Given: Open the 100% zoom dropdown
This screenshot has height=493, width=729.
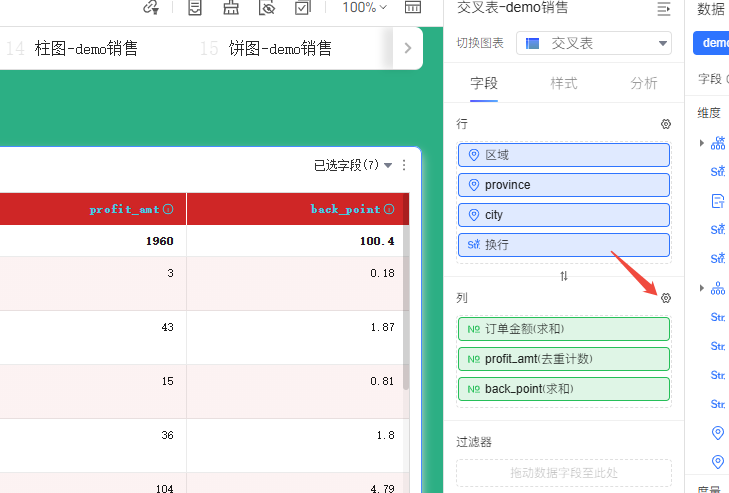Looking at the screenshot, I should [x=365, y=8].
